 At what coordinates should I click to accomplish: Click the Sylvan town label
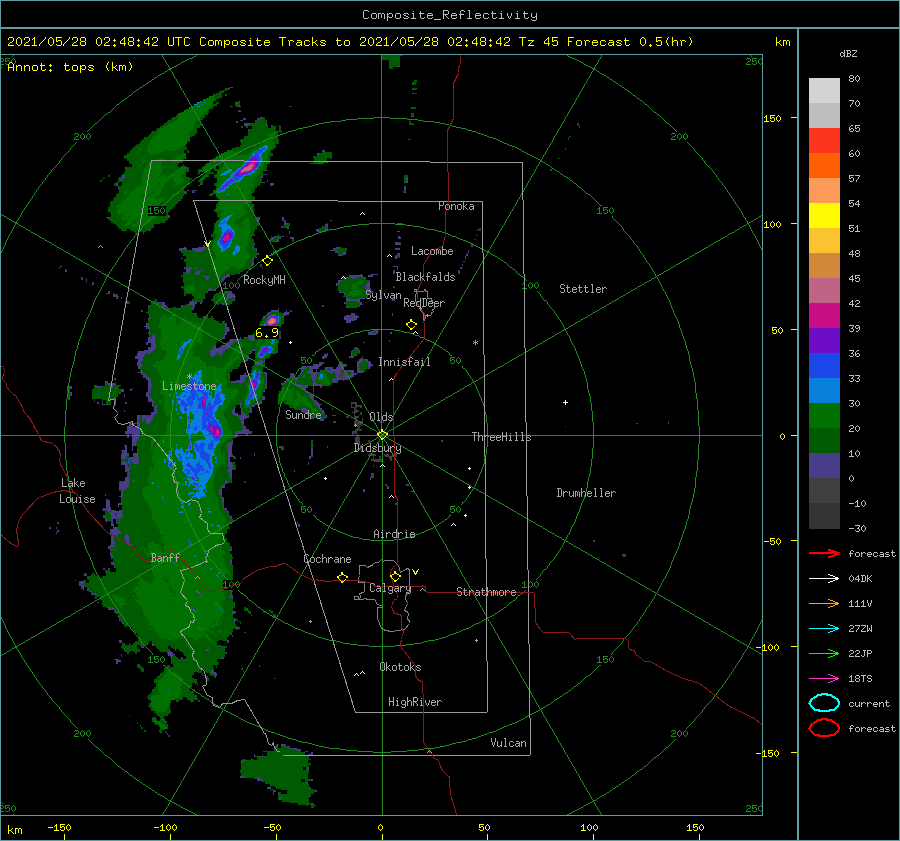click(x=383, y=296)
